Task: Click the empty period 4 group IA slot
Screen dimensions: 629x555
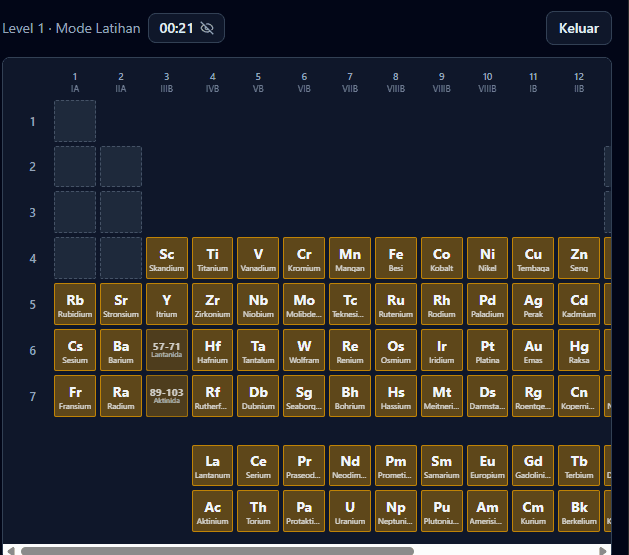Action: 75,258
